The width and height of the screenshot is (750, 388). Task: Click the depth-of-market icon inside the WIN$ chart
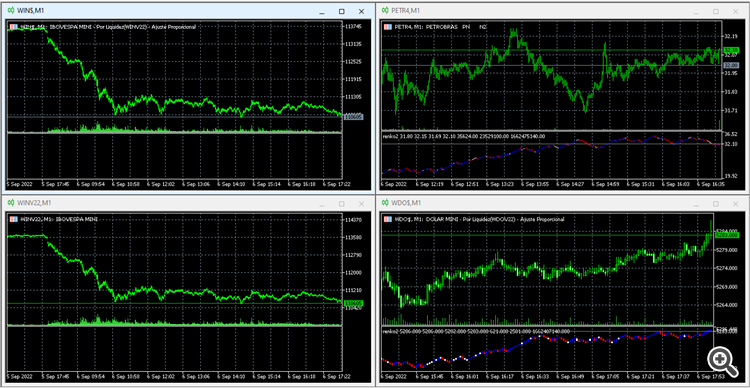(x=13, y=27)
